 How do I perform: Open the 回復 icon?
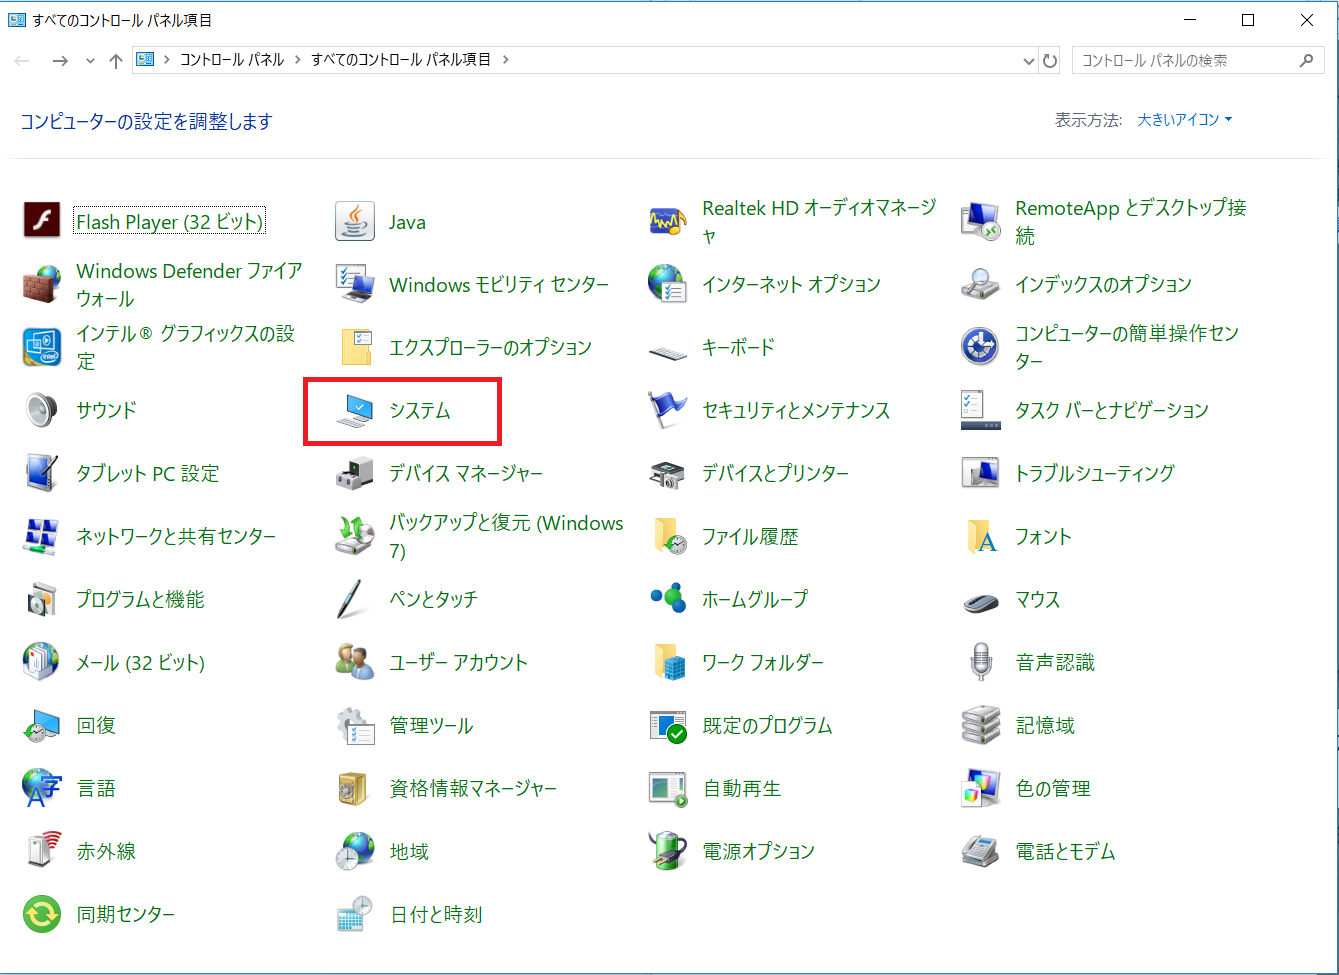point(42,725)
